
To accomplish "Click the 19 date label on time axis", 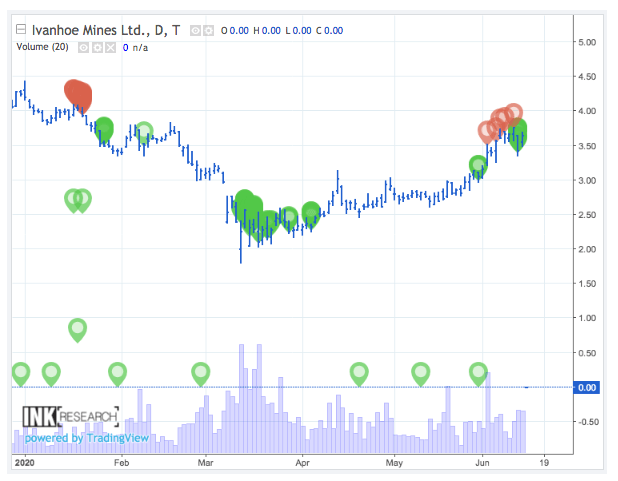I will (x=544, y=462).
